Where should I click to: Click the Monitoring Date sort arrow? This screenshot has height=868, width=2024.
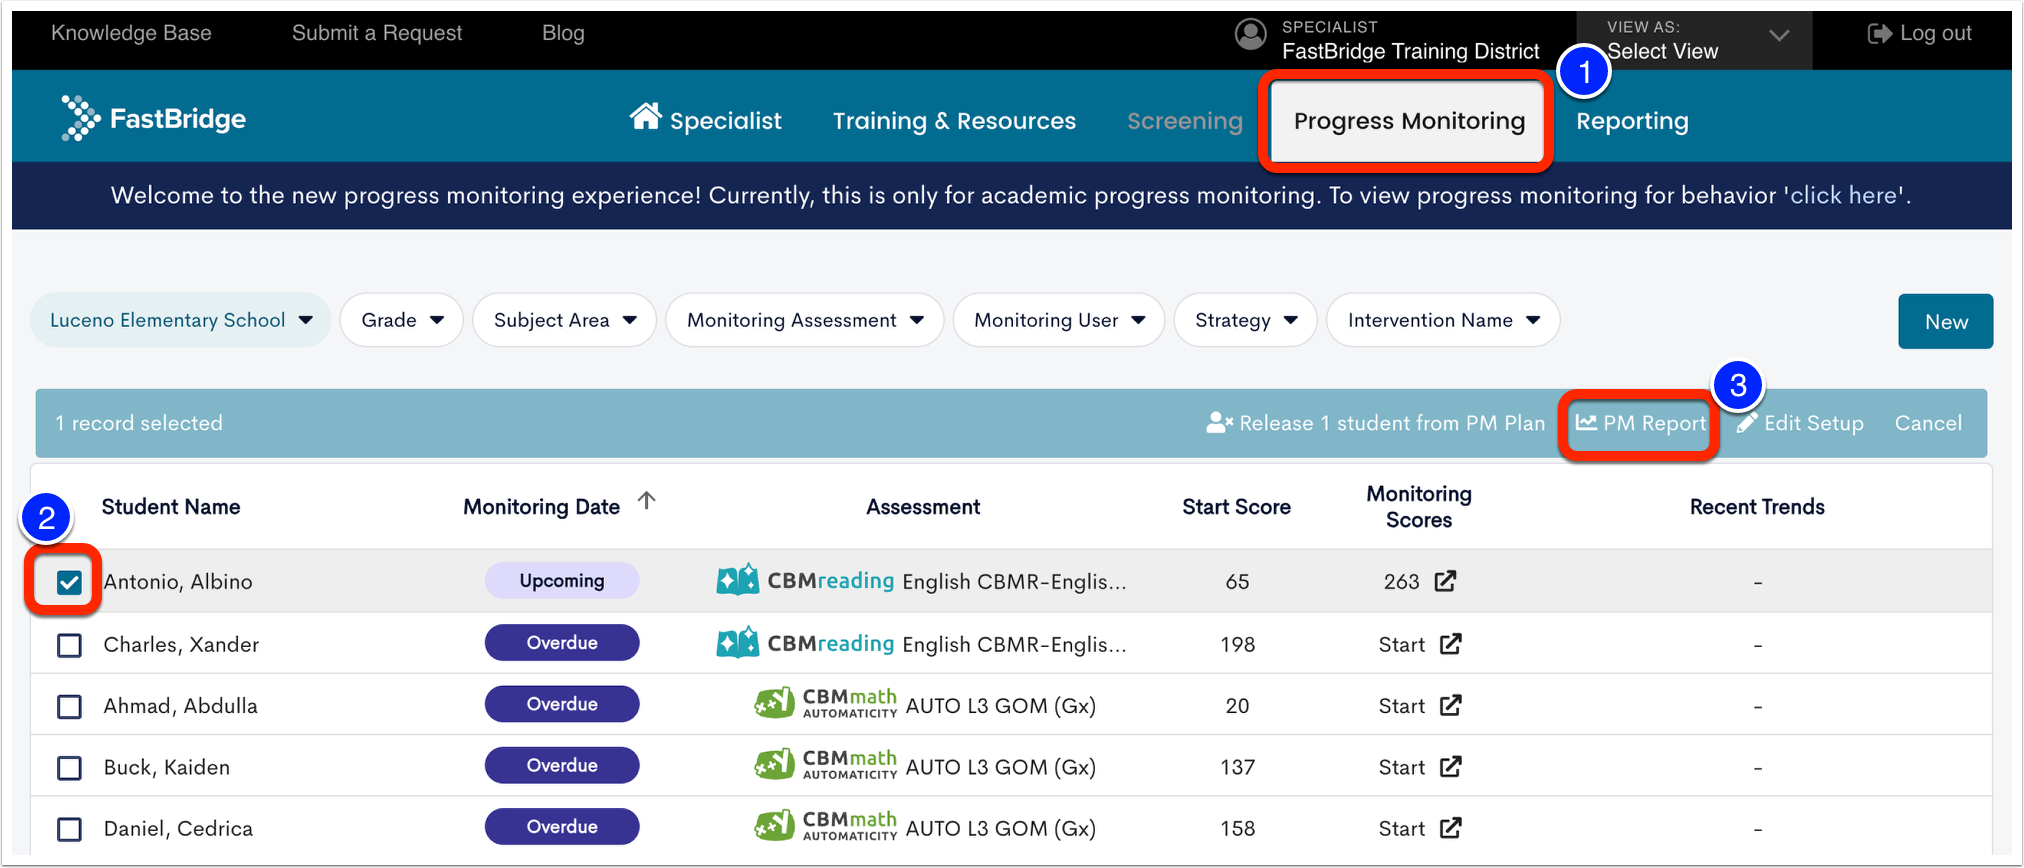647,500
